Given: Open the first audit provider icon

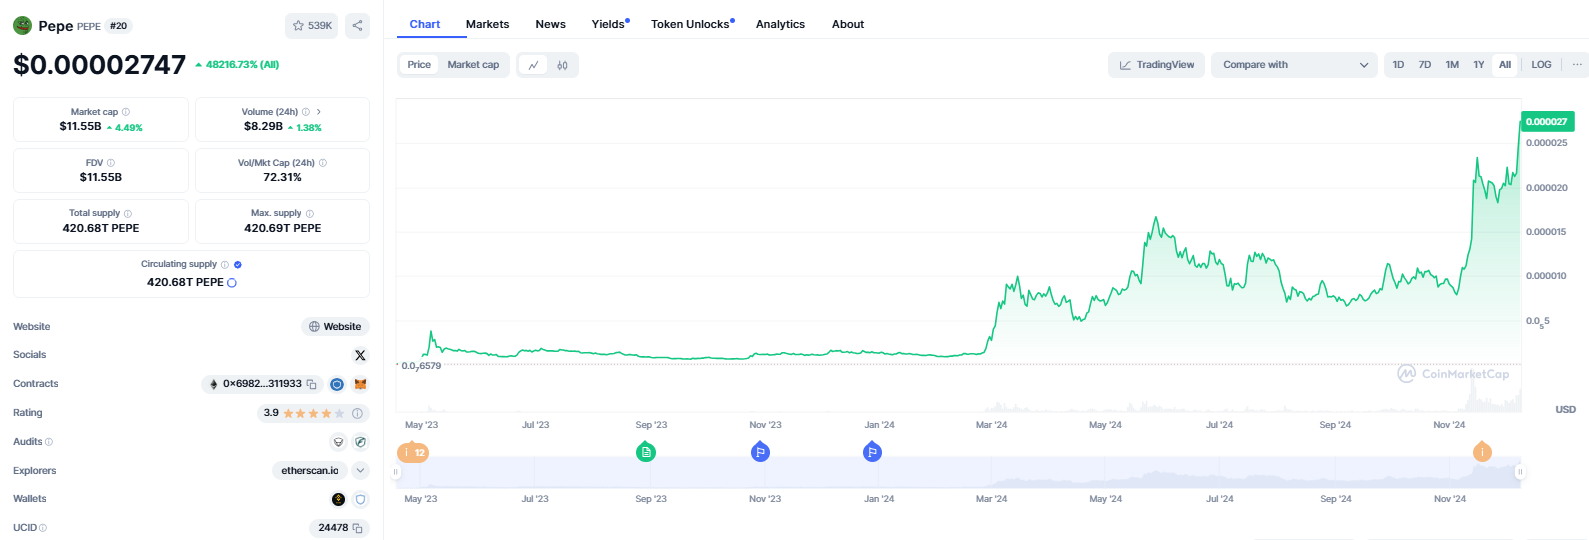Looking at the screenshot, I should pyautogui.click(x=338, y=442).
